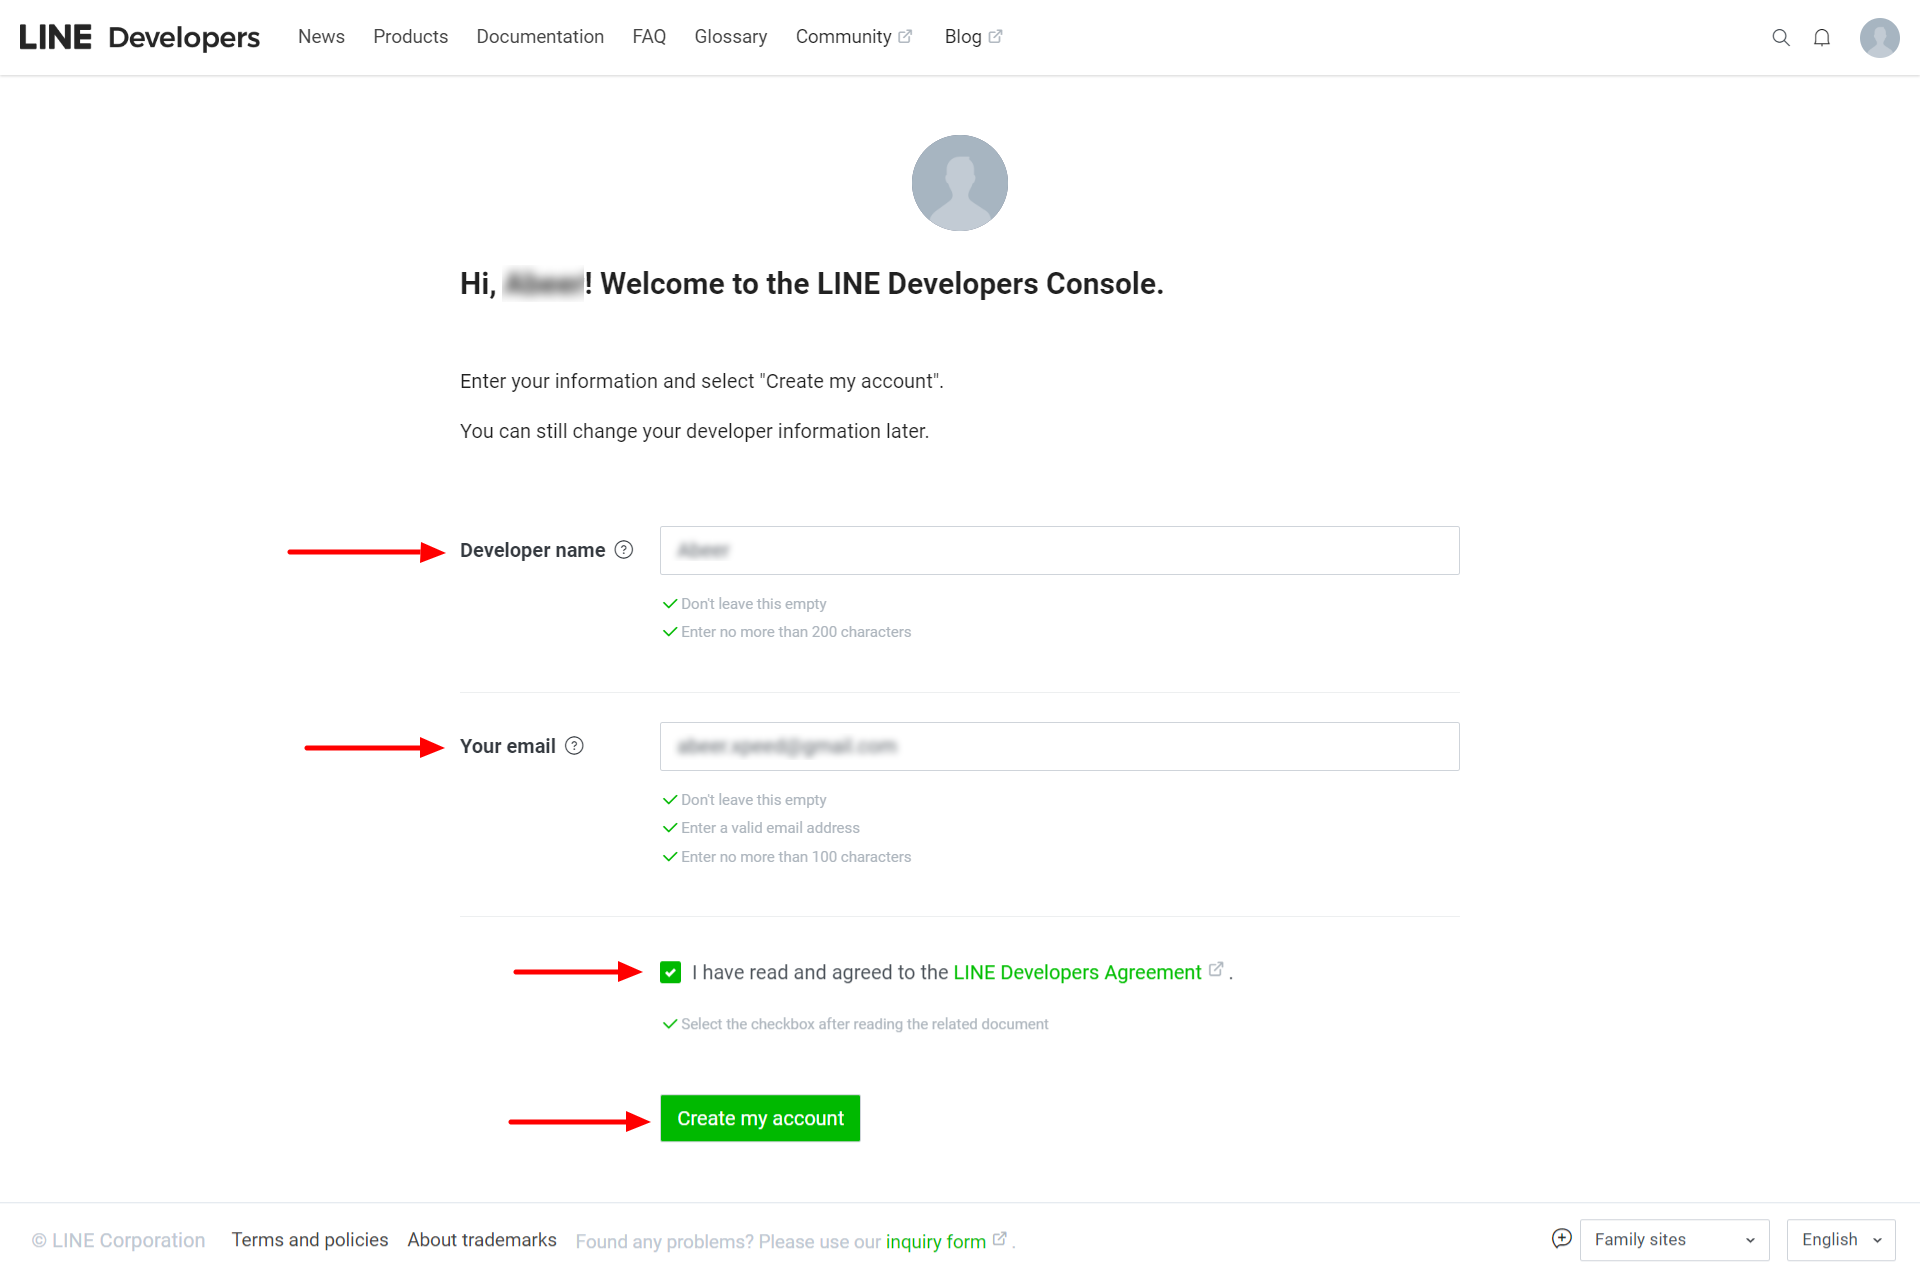Navigate to the News menu item
This screenshot has height=1278, width=1920.
320,36
